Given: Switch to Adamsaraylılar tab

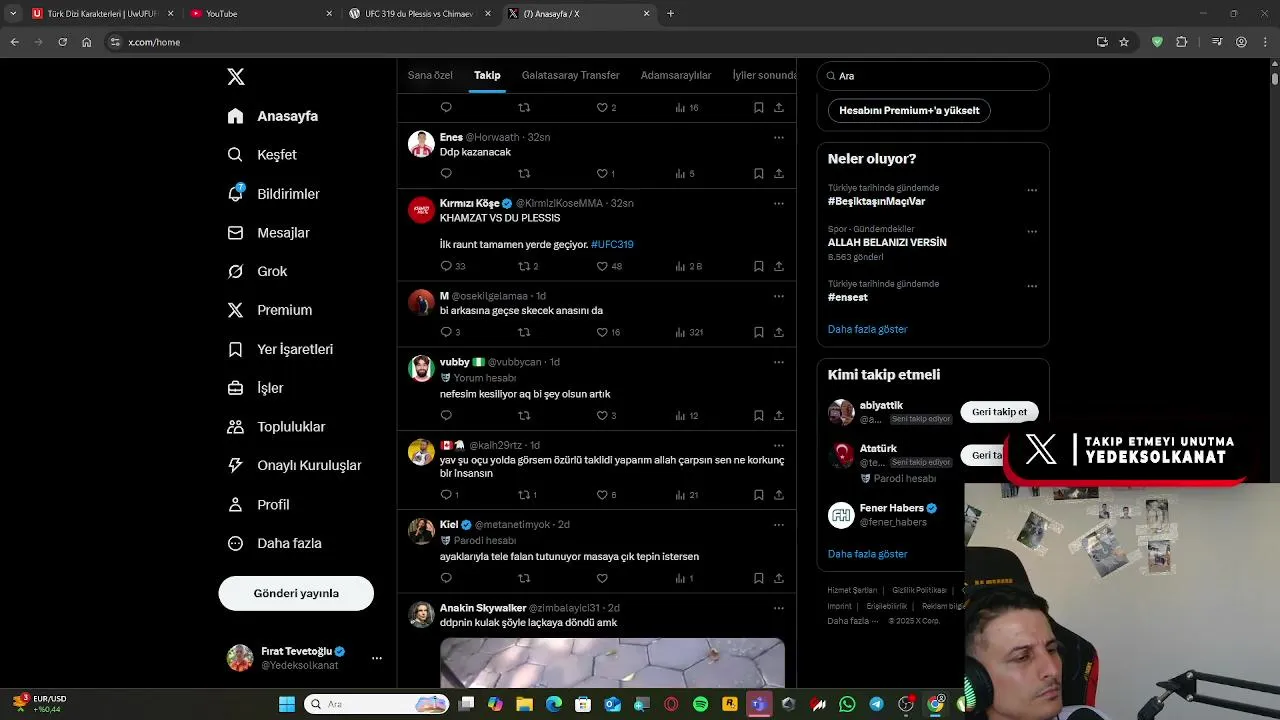Looking at the screenshot, I should [x=676, y=76].
